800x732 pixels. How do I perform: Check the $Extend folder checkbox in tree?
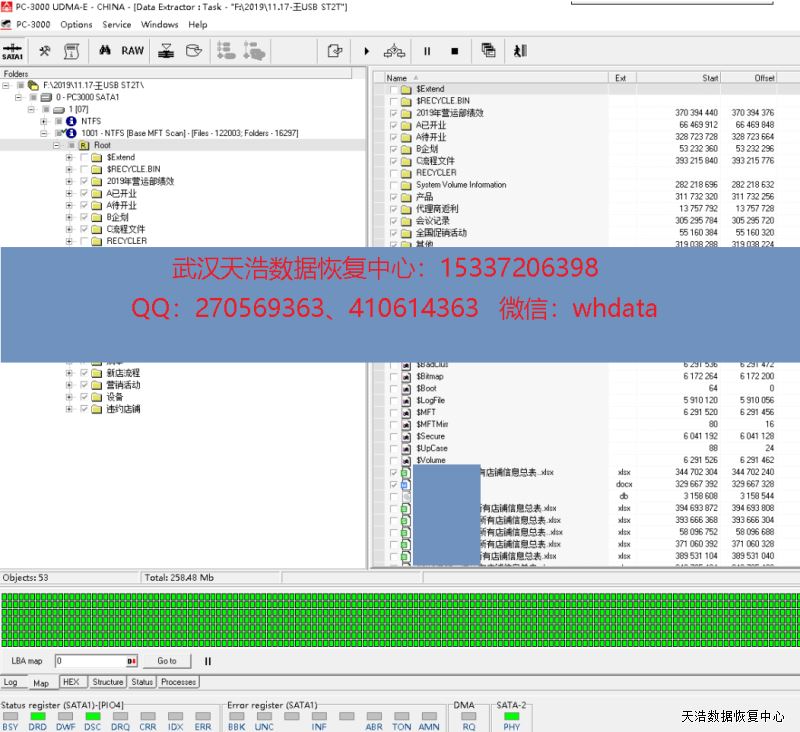click(x=84, y=157)
